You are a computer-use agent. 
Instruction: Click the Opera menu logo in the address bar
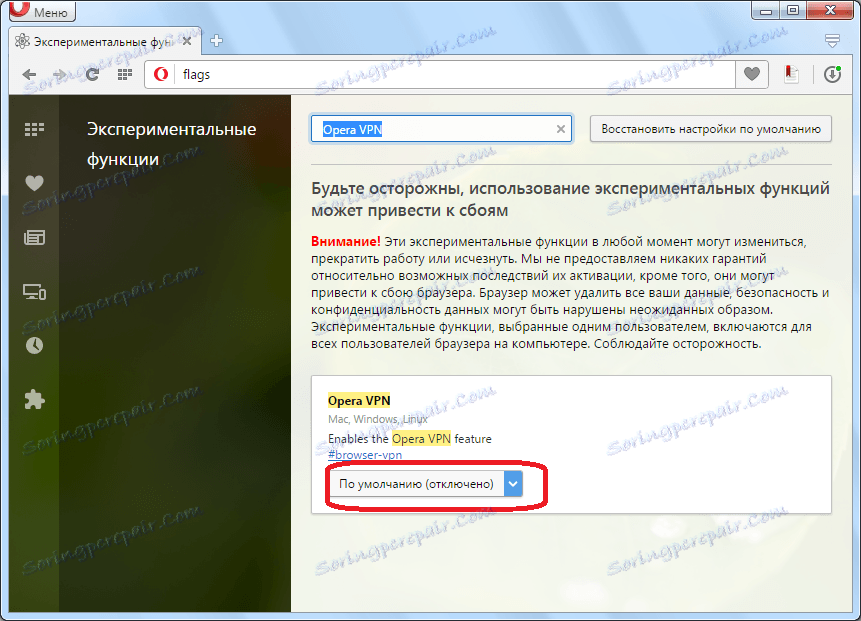(160, 74)
